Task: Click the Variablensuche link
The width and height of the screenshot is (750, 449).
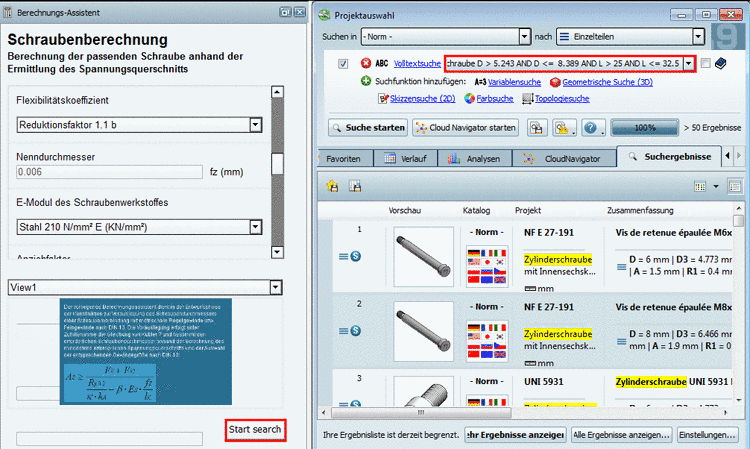Action: coord(514,82)
